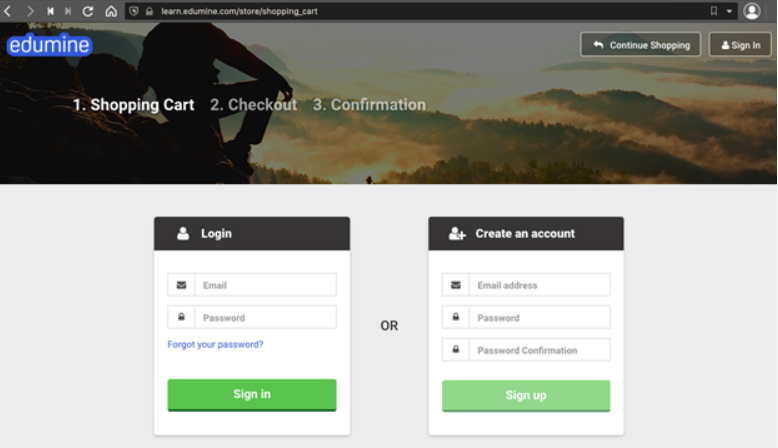Click the rewind icon in the browser toolbar
Screen dimensions: 778x448
coord(50,11)
